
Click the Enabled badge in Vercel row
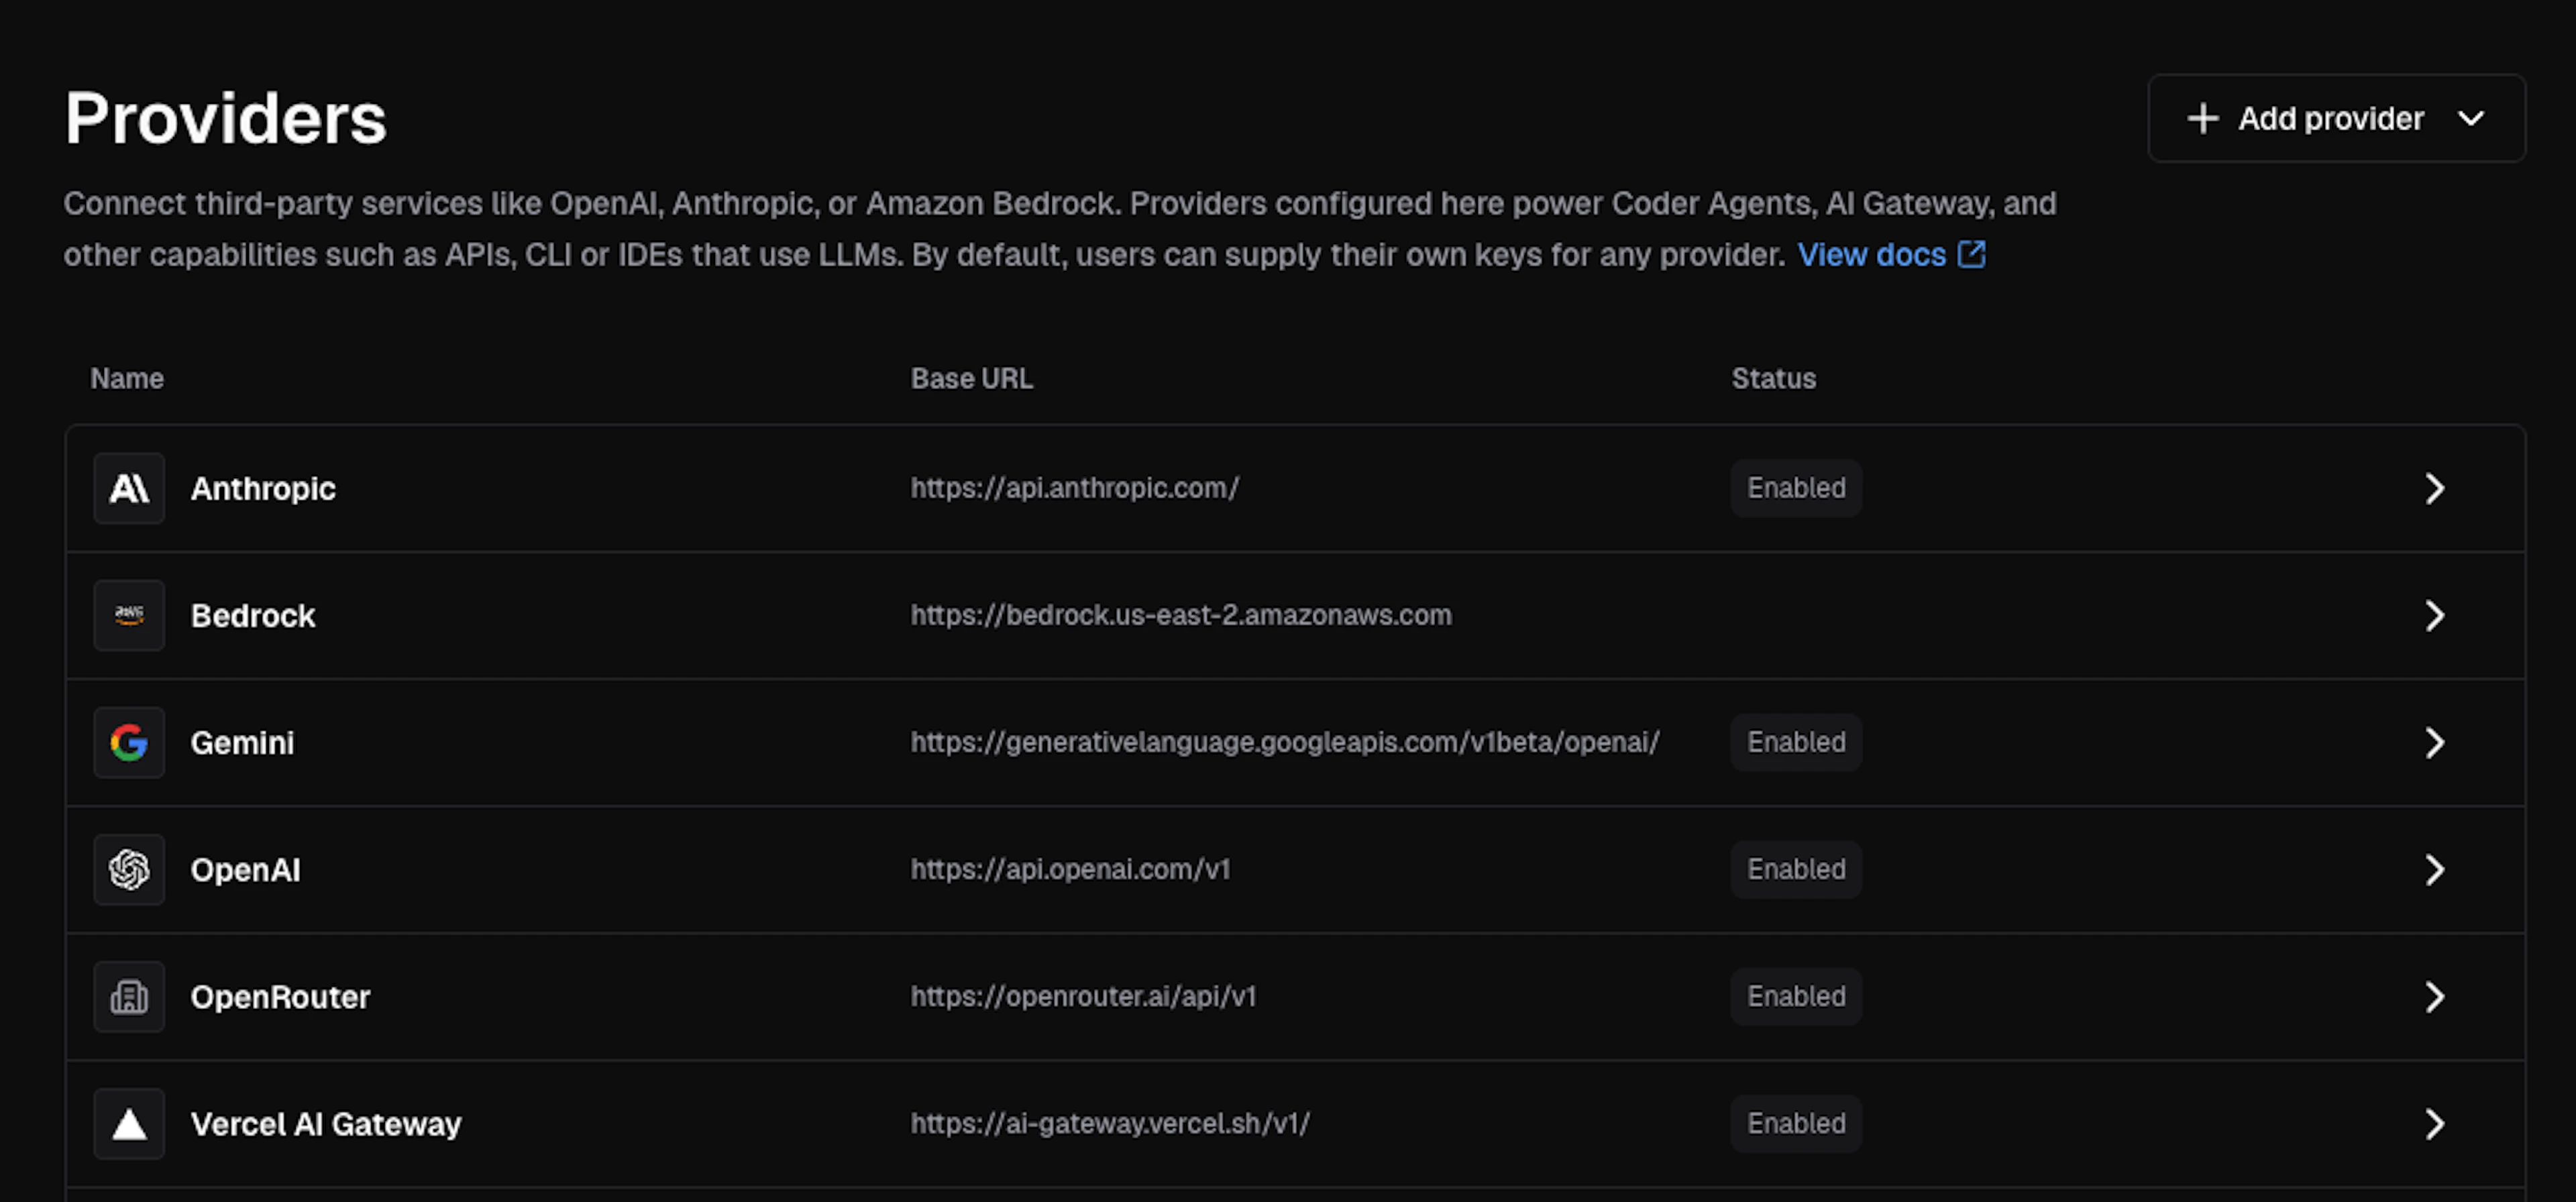(x=1796, y=1123)
